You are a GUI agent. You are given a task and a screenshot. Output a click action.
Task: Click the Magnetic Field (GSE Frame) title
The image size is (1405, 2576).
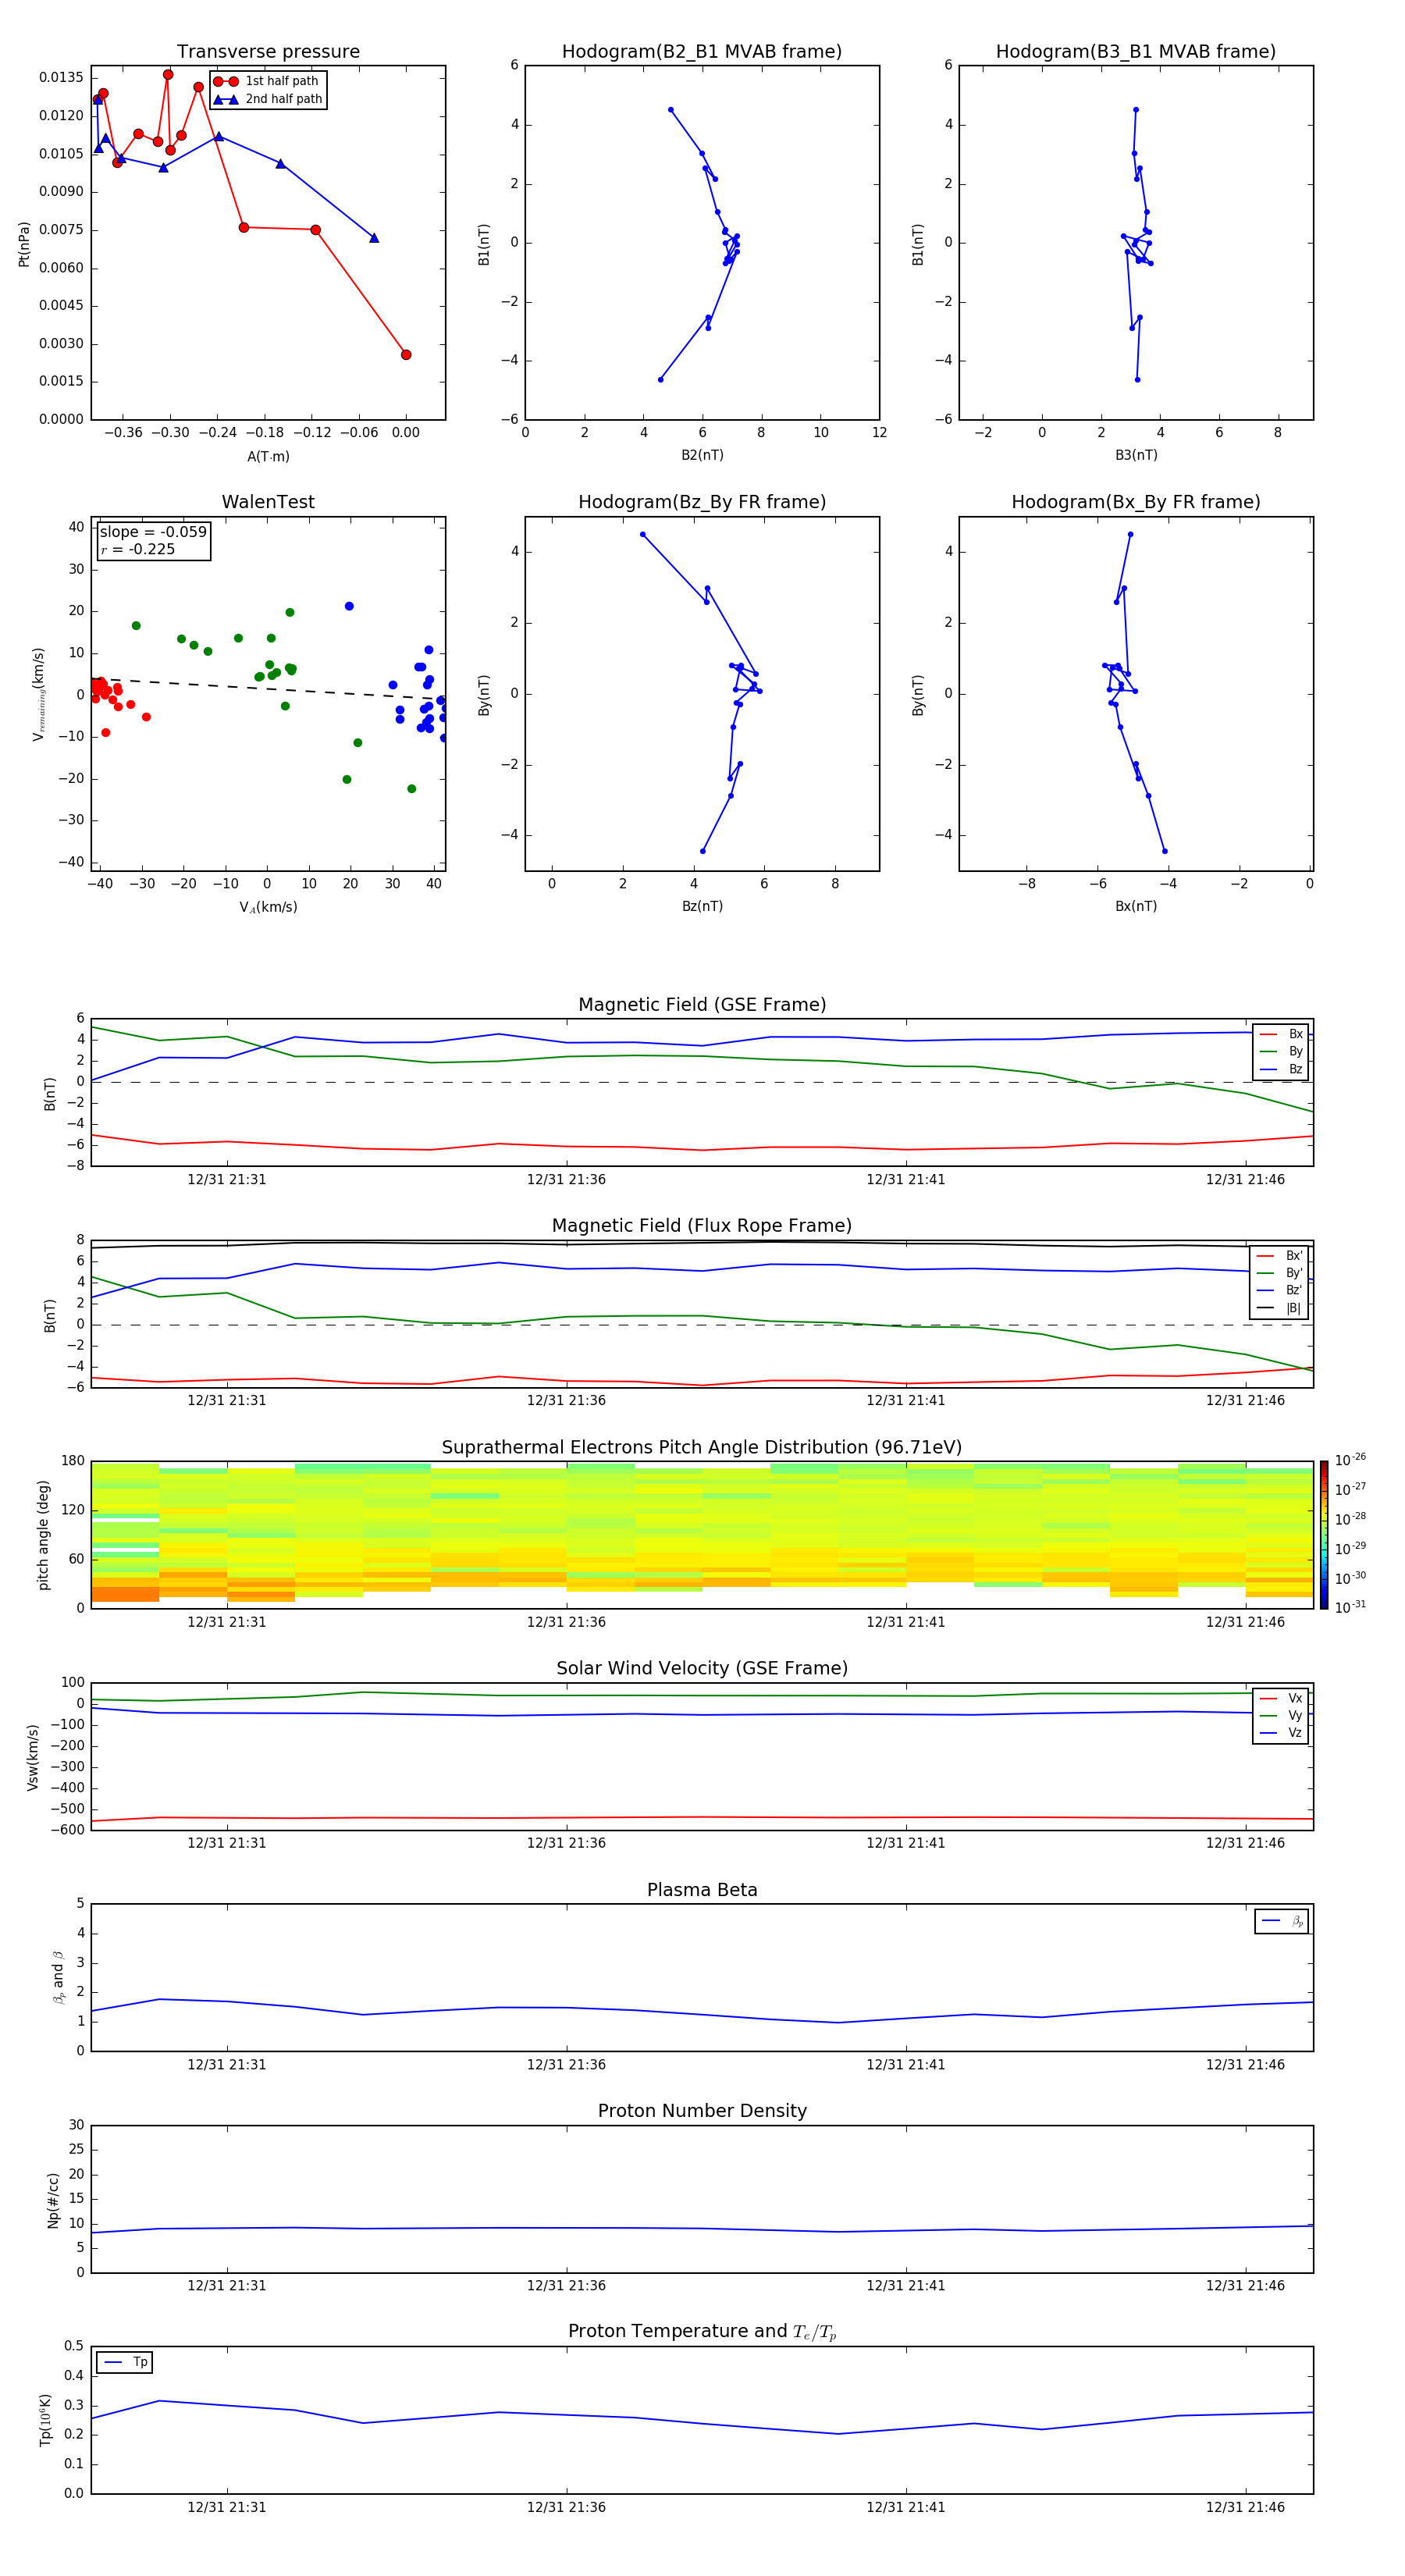702,1005
